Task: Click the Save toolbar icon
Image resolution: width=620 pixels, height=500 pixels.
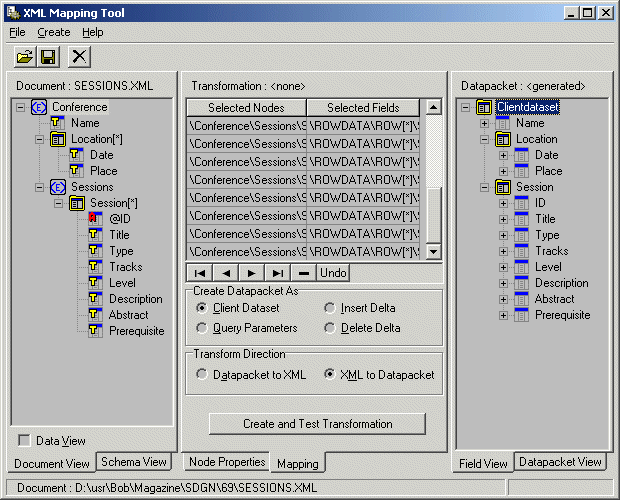Action: 48,58
